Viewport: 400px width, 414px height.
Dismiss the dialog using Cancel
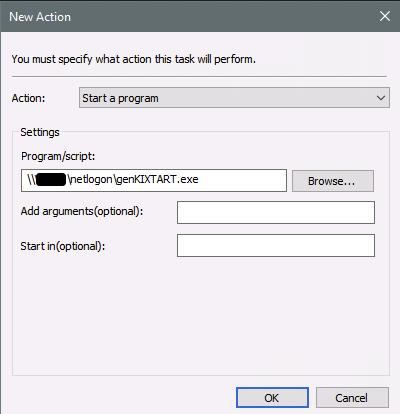coord(352,397)
